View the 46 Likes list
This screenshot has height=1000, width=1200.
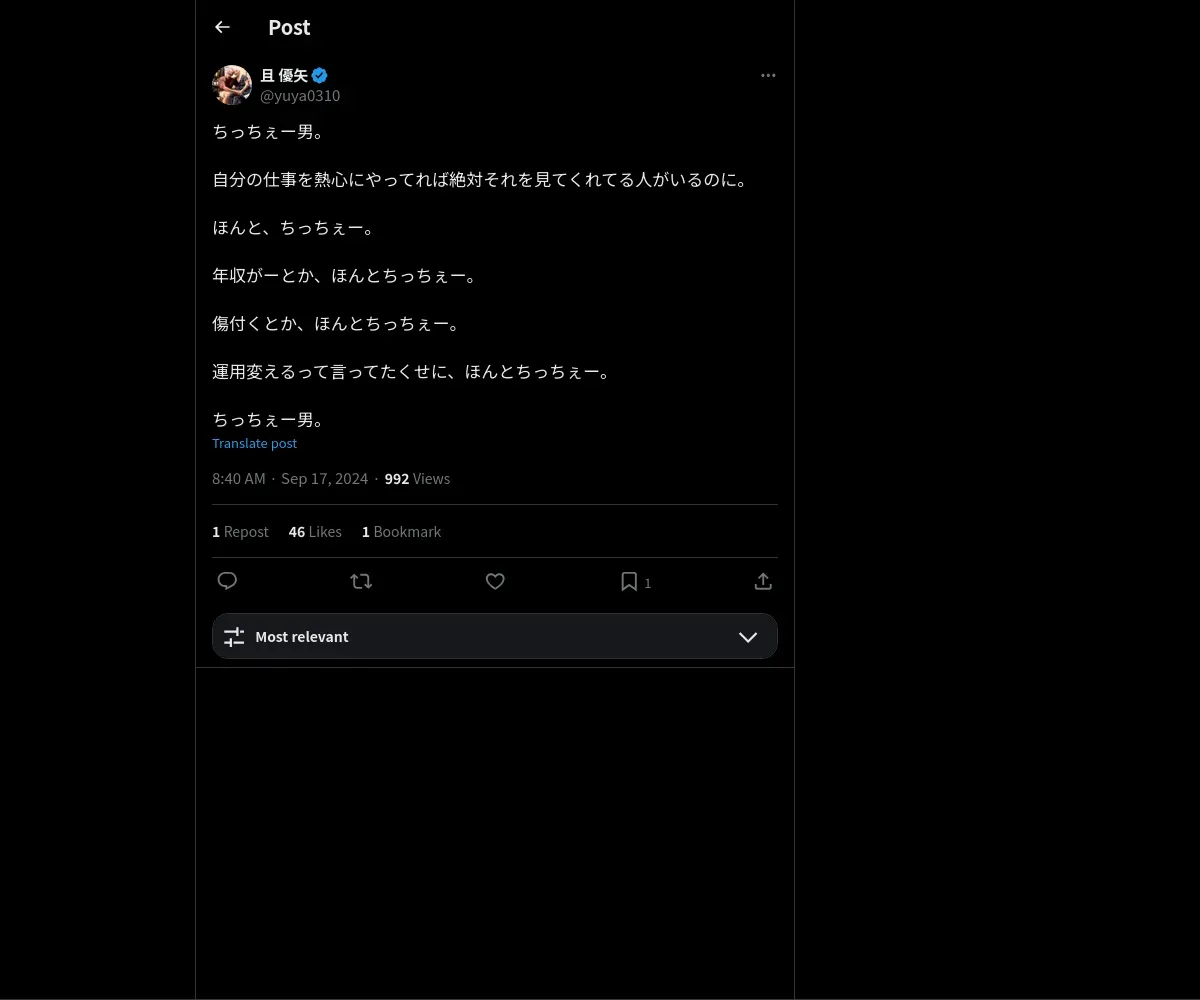[x=315, y=532]
